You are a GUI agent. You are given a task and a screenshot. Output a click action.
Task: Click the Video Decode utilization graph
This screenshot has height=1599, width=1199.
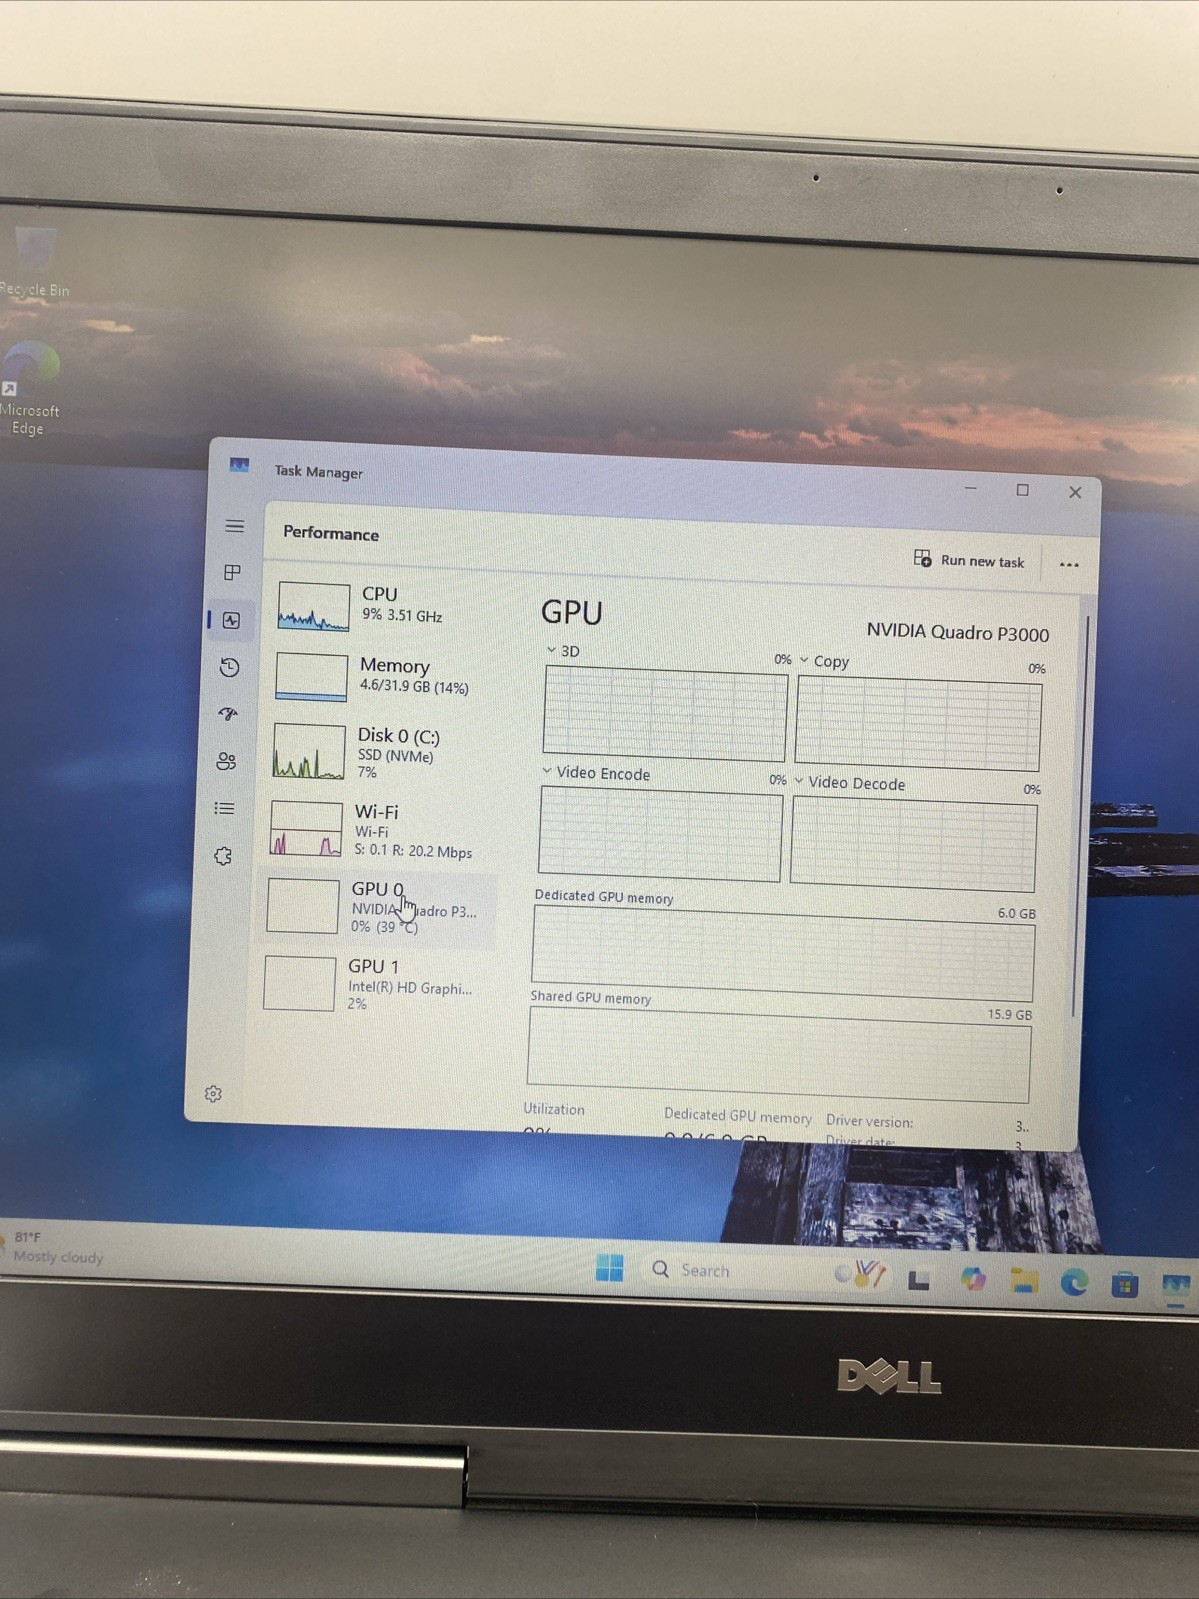click(913, 845)
